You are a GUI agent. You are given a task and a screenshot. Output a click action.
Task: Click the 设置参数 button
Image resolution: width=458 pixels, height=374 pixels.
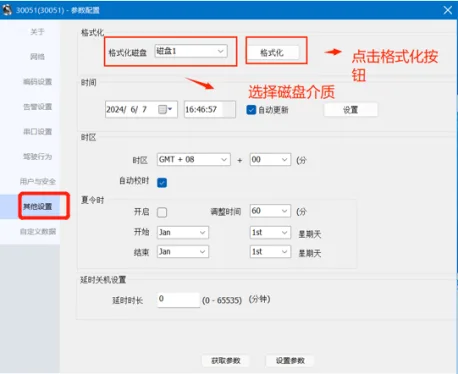pyautogui.click(x=290, y=361)
